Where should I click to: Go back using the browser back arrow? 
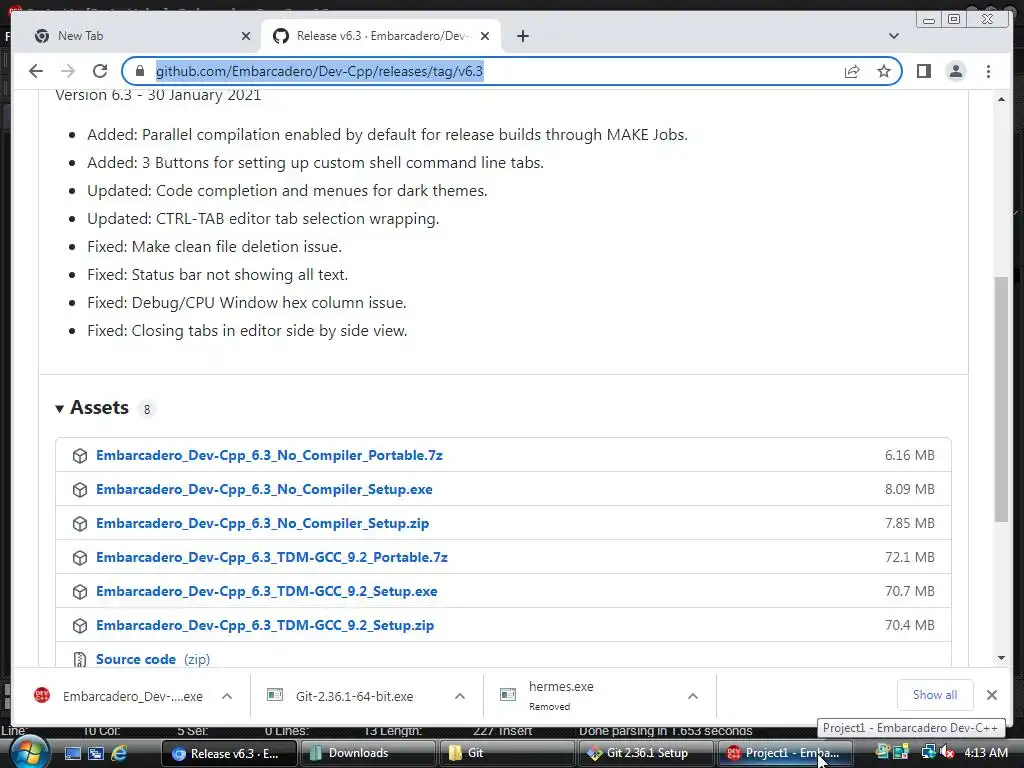point(36,71)
